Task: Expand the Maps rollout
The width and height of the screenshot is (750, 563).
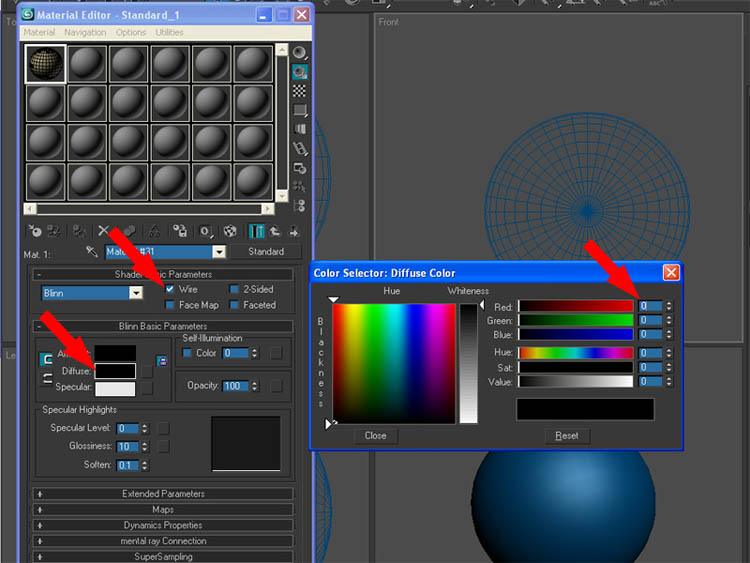Action: pos(163,509)
